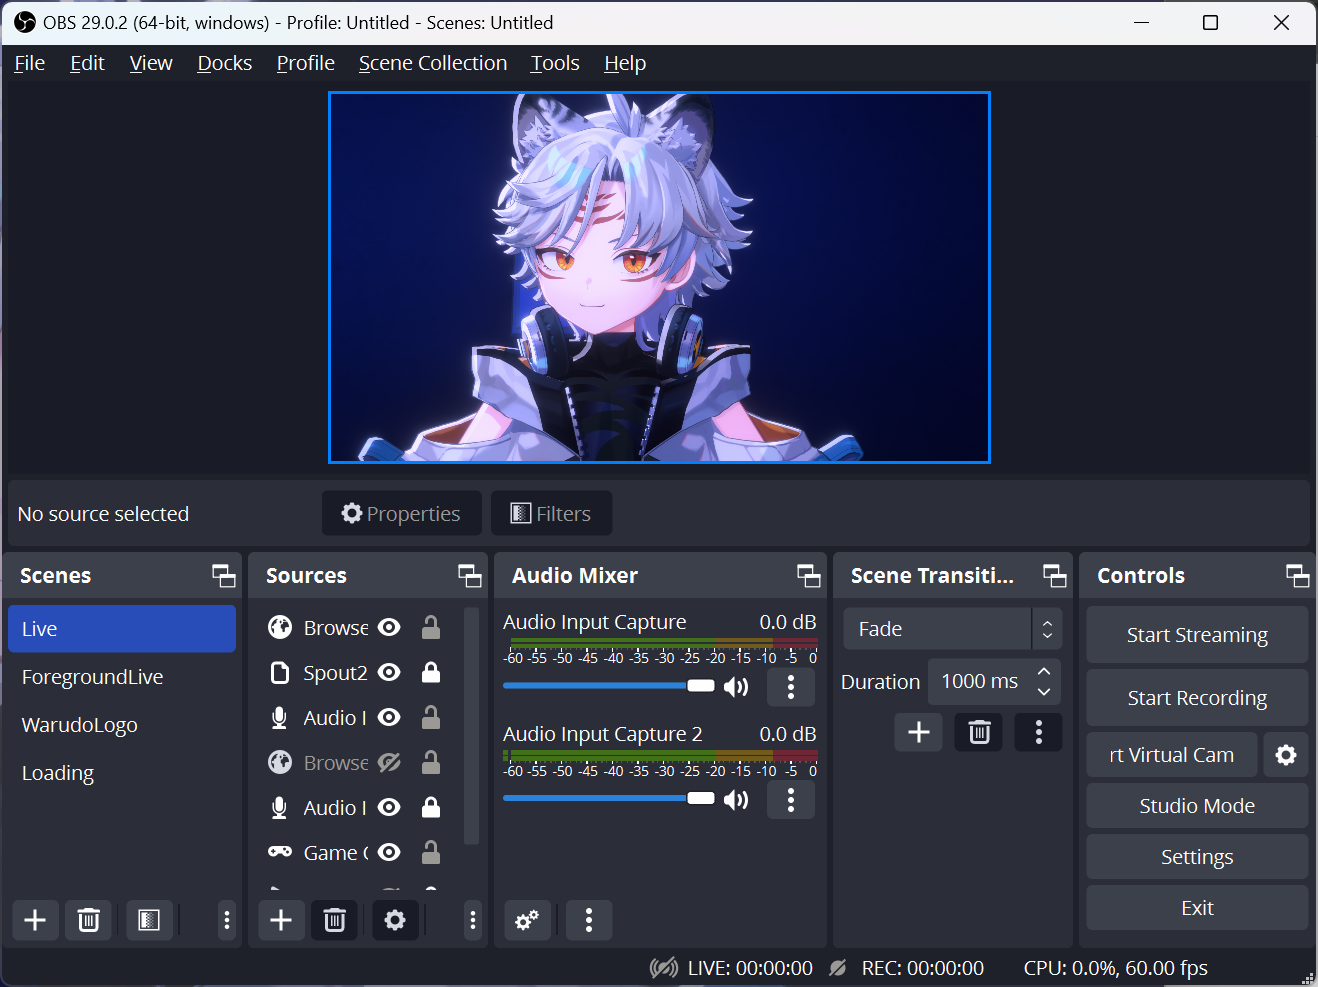Add a new scene with plus icon
The image size is (1318, 987).
(x=35, y=920)
